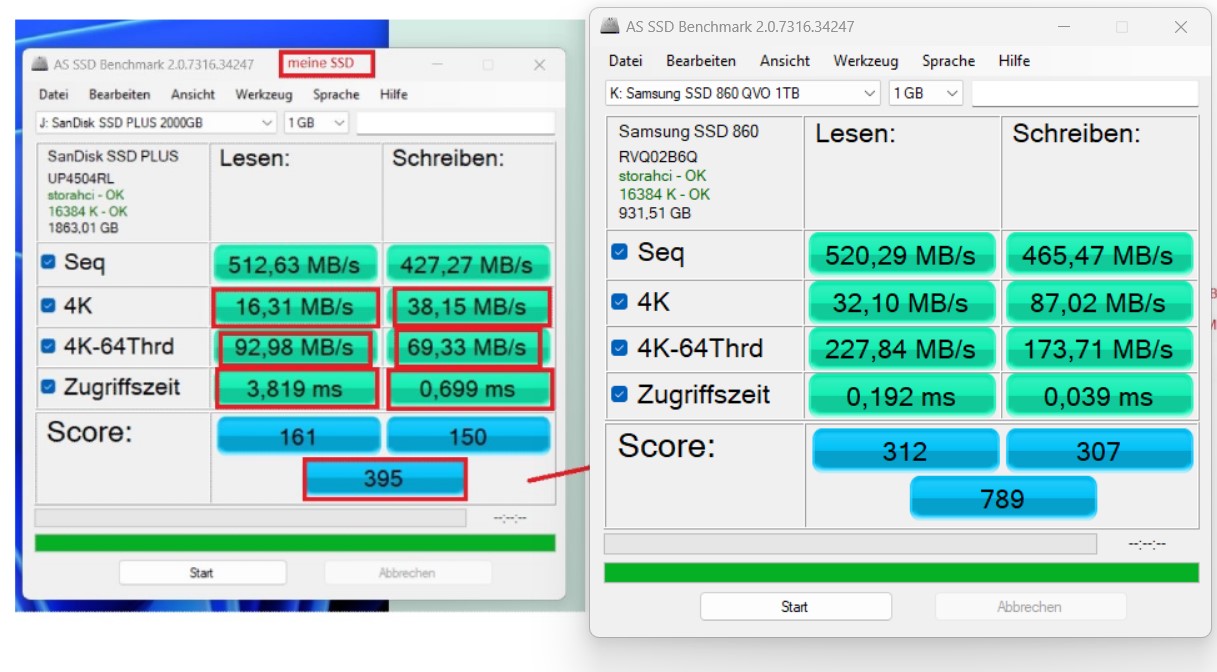
Task: Open Hilfe menu in SanDisk window
Action: tap(394, 94)
